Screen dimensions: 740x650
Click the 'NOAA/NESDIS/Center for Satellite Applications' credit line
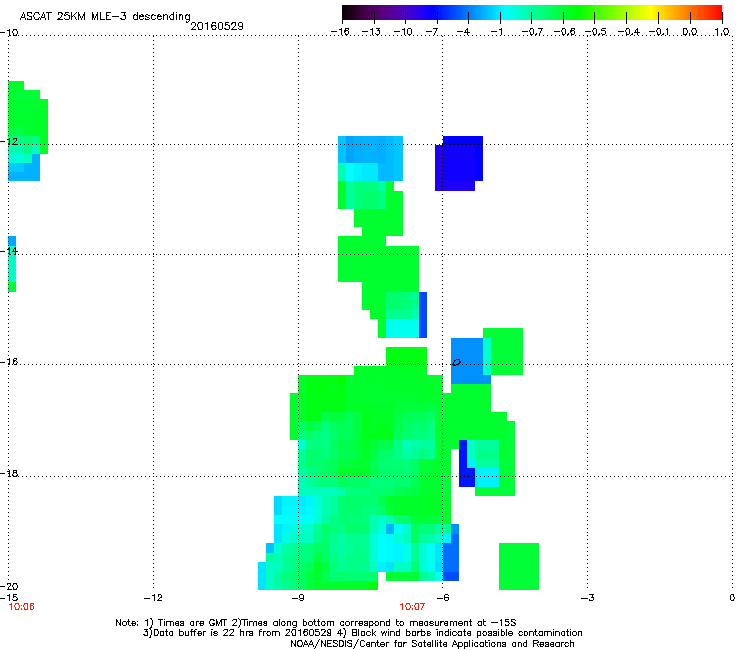(x=432, y=644)
